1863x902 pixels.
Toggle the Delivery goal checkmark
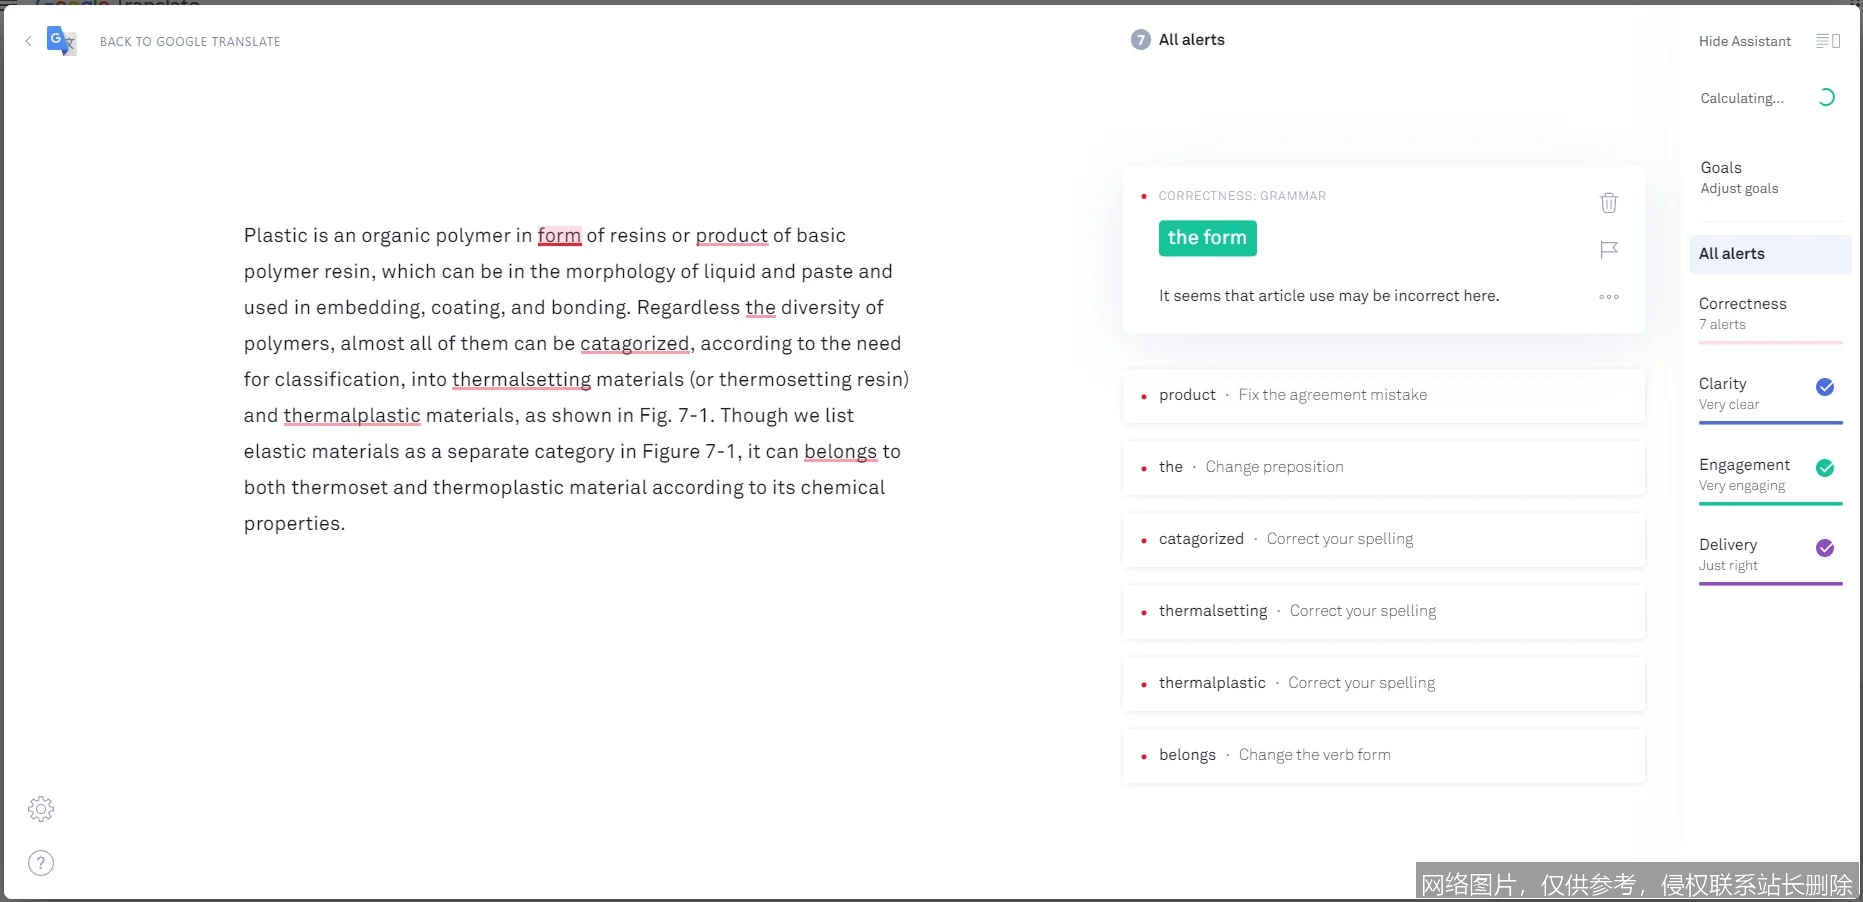pyautogui.click(x=1826, y=548)
